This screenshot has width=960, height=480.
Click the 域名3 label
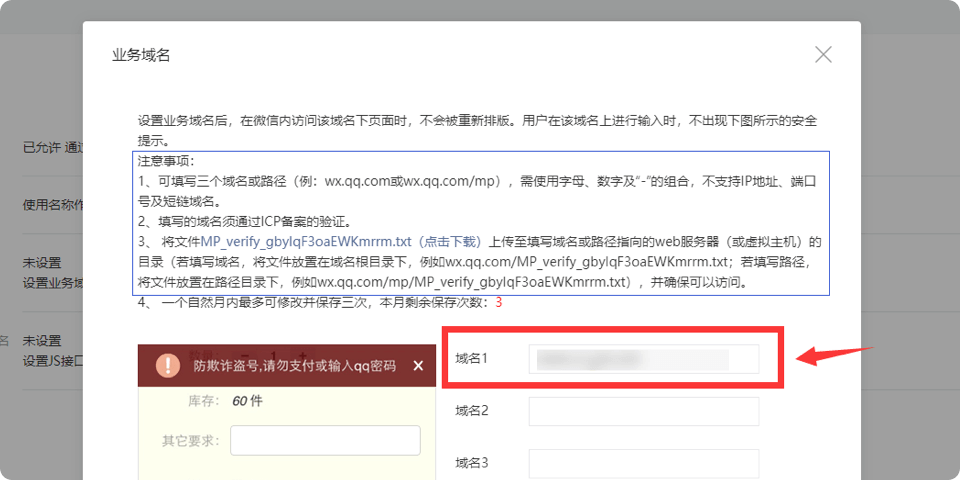[x=471, y=462]
